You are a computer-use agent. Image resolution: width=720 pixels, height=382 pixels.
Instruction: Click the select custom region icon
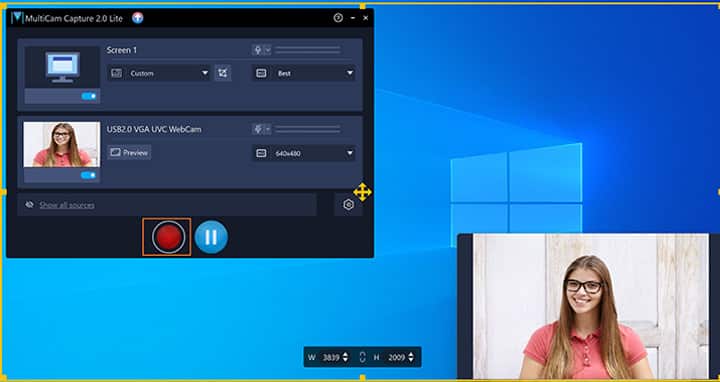tap(223, 73)
